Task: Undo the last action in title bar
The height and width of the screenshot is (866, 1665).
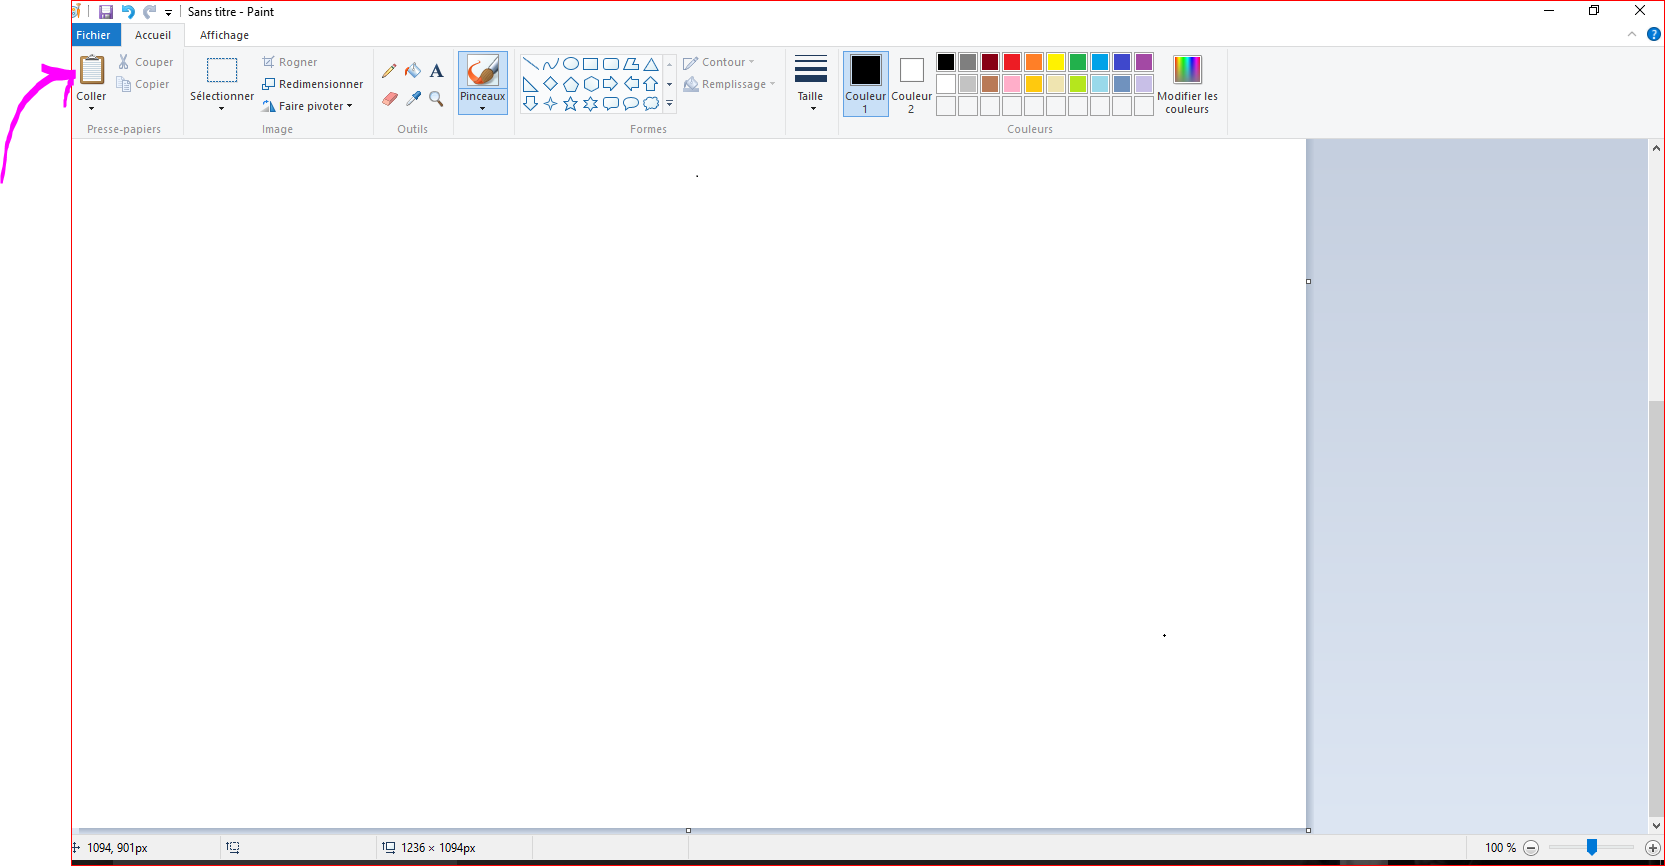Action: pos(128,12)
